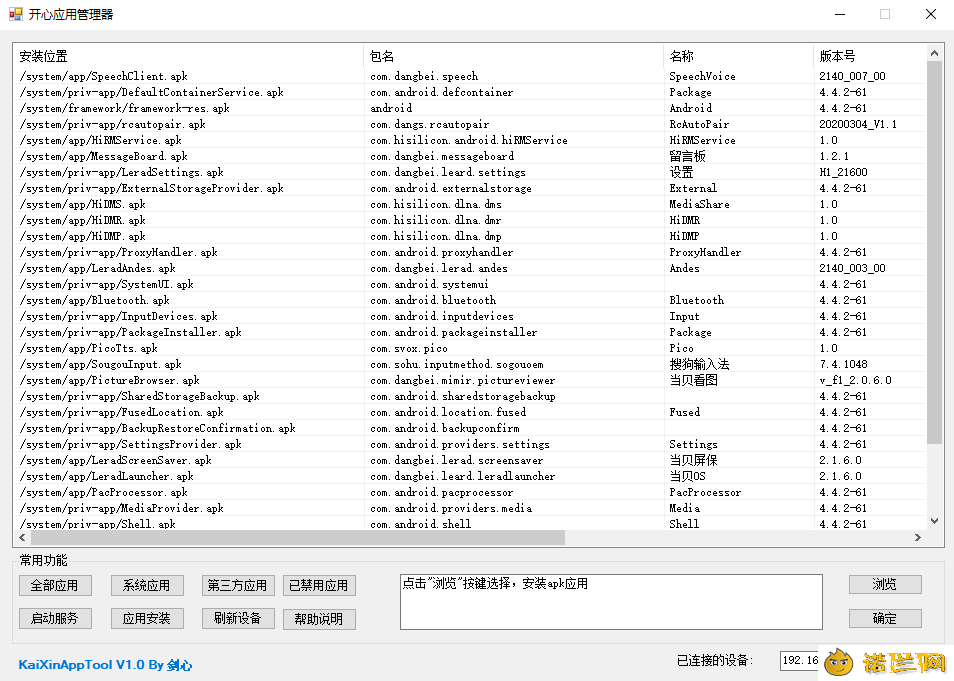Click version 20200304_V1.1 cell
Viewport: 954px width, 681px height.
(x=858, y=124)
